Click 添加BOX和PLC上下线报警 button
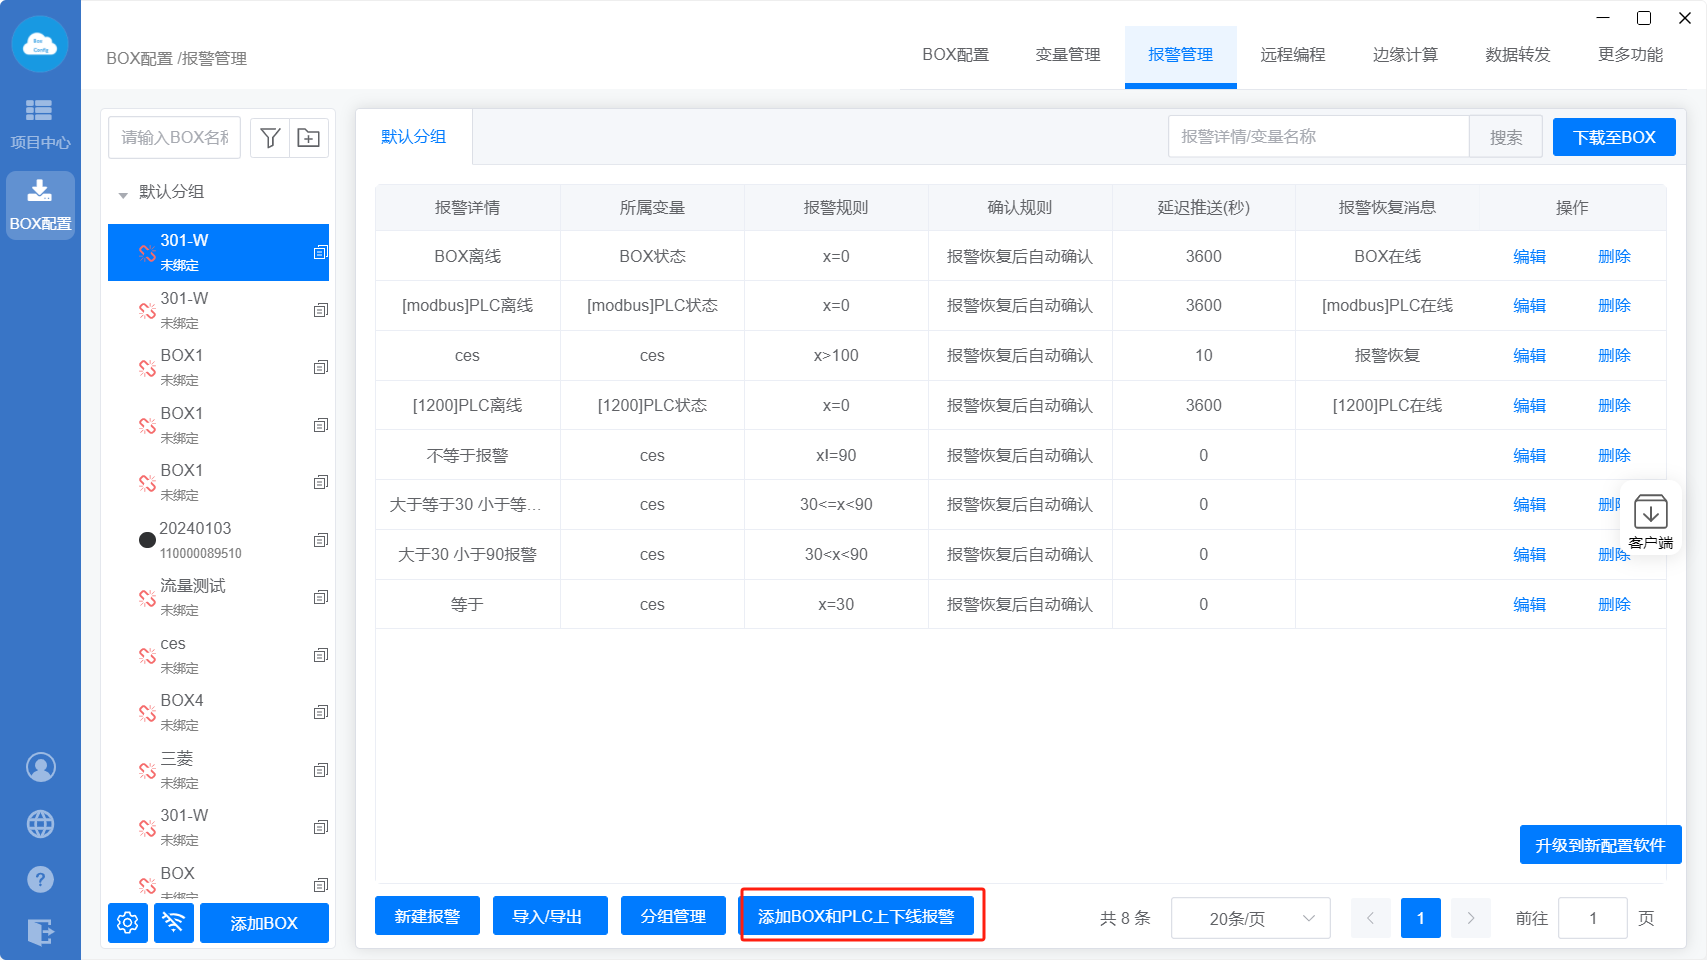This screenshot has height=960, width=1707. (x=856, y=916)
